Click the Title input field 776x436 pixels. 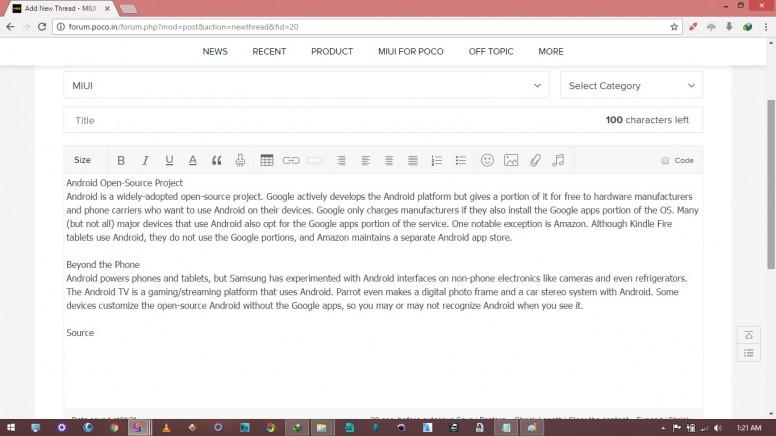click(x=383, y=120)
